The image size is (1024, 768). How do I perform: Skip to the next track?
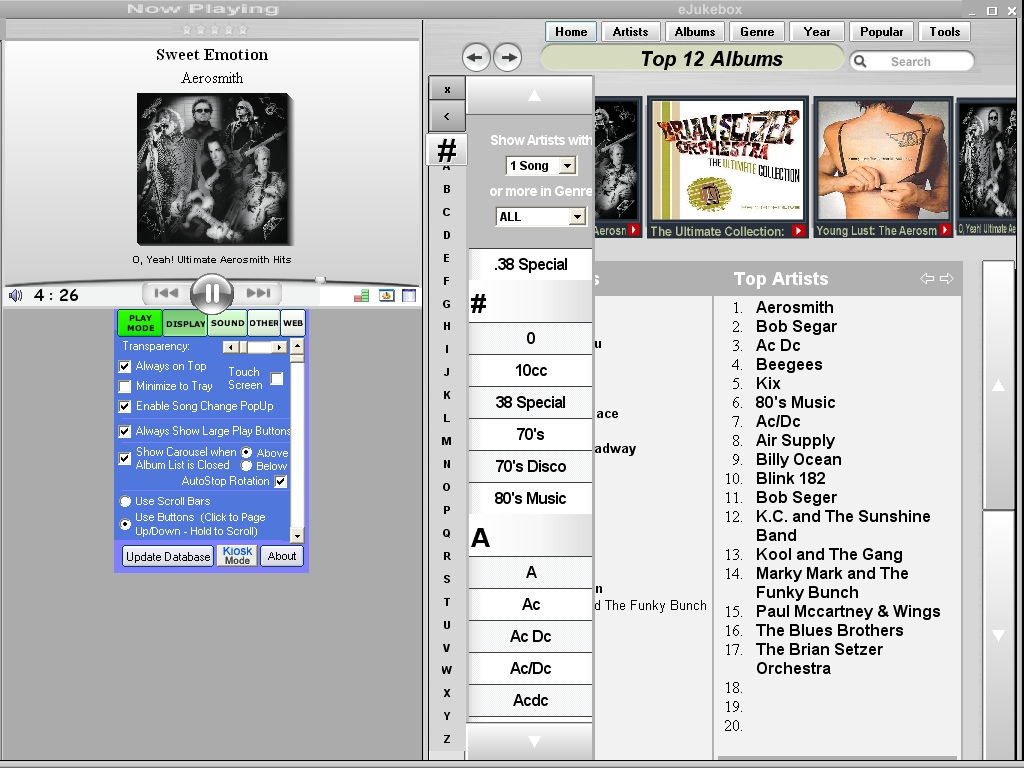[258, 293]
